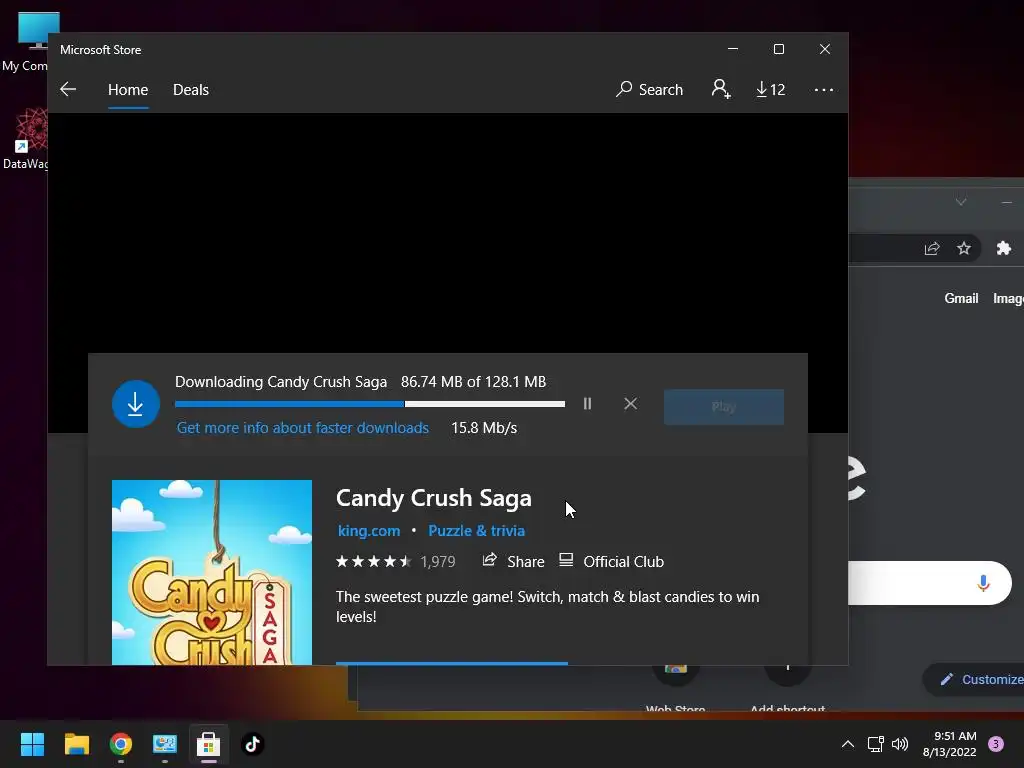Click the Candy Crush Saga artwork thumbnail

pyautogui.click(x=212, y=573)
